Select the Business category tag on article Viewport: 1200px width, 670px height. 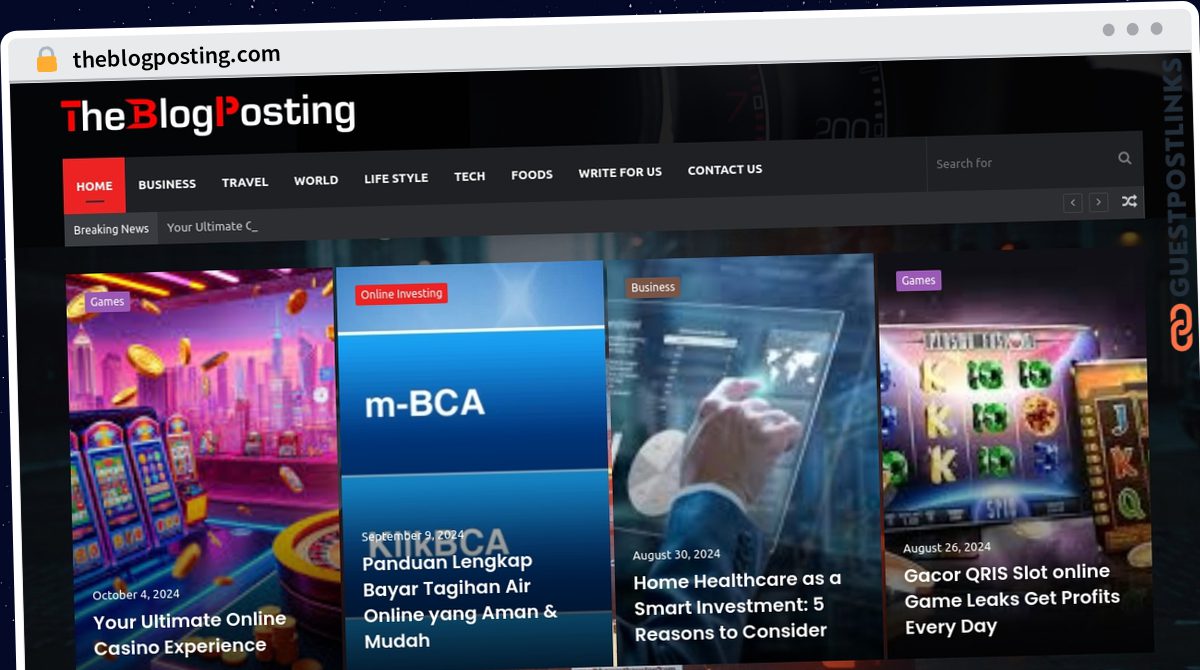pos(653,287)
